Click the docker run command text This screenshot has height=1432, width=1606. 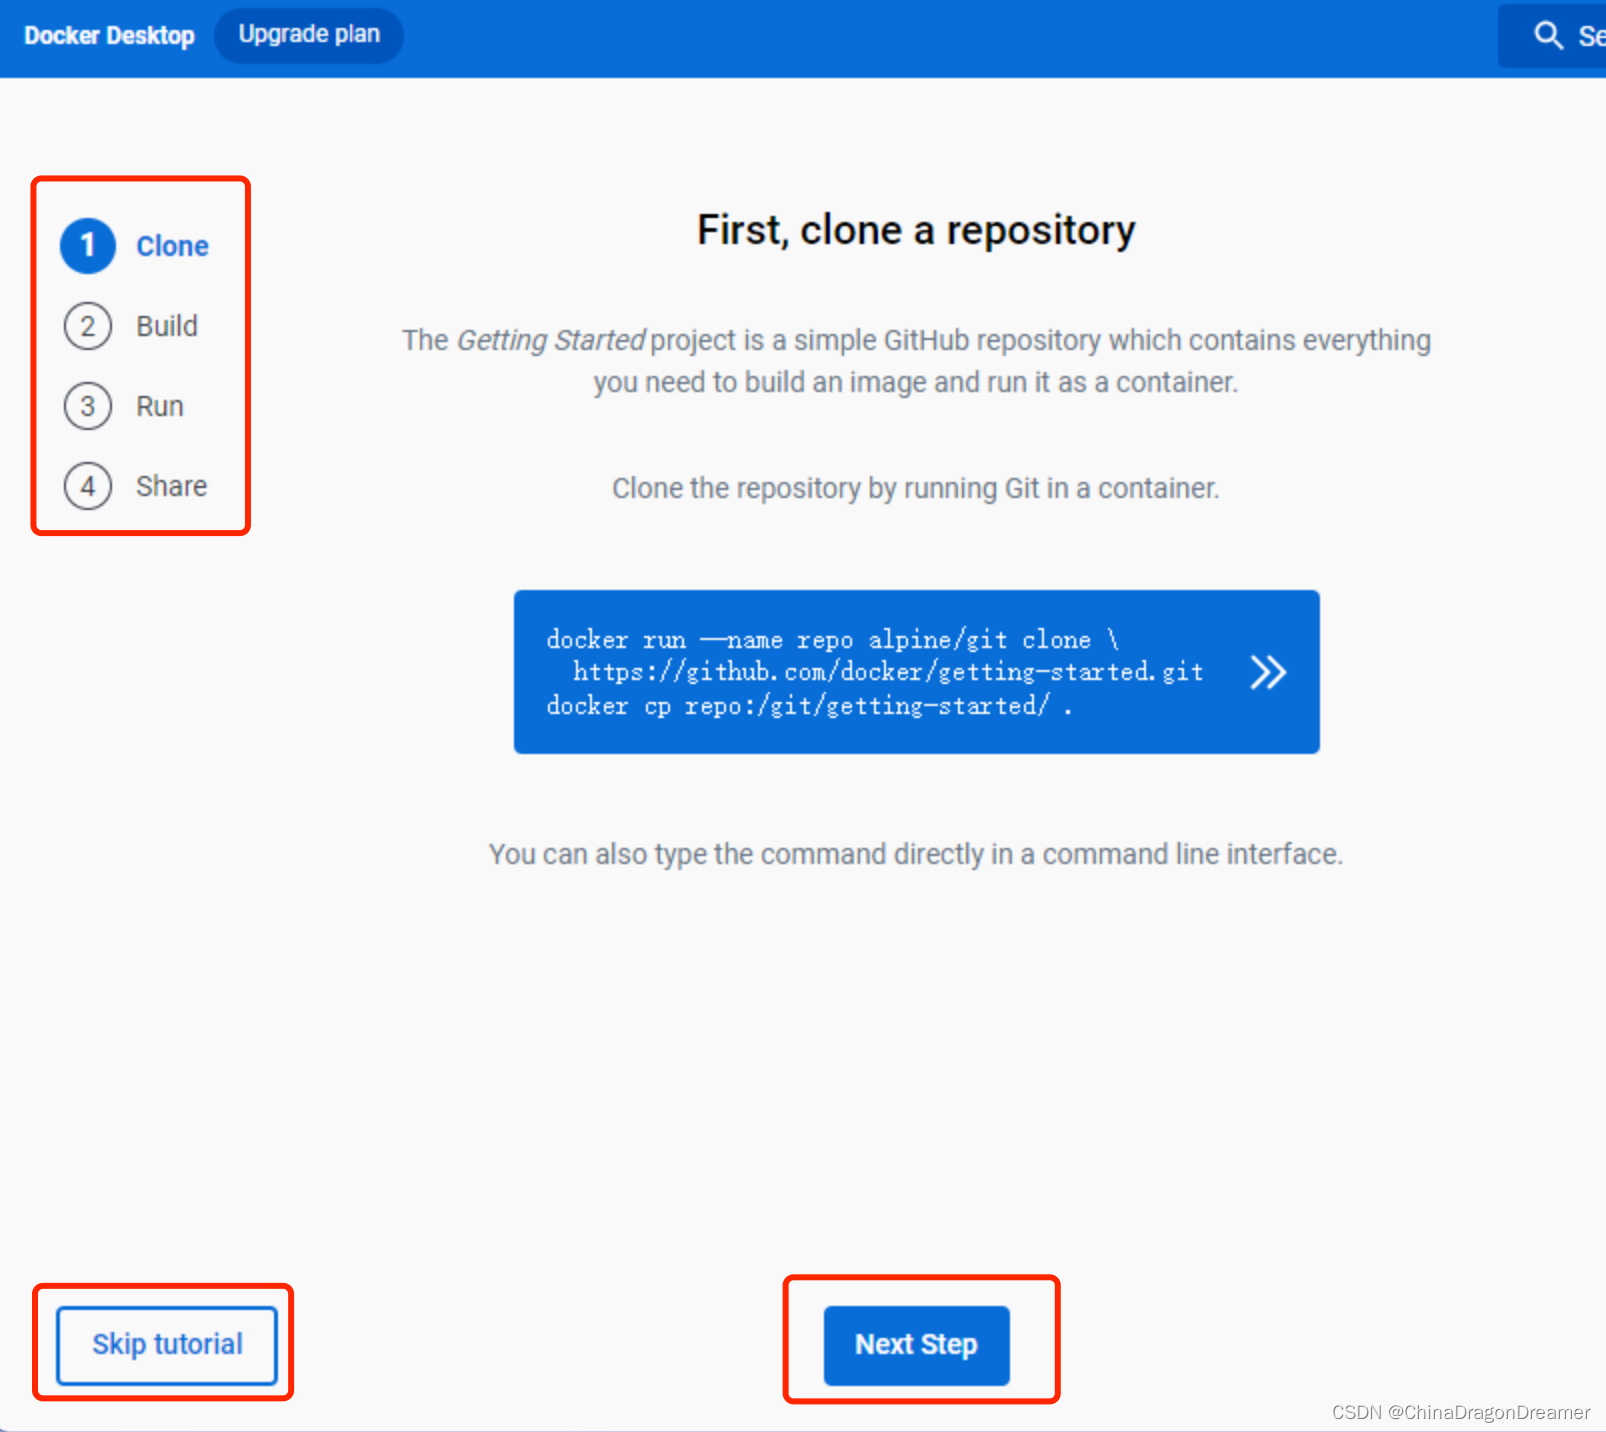(832, 639)
